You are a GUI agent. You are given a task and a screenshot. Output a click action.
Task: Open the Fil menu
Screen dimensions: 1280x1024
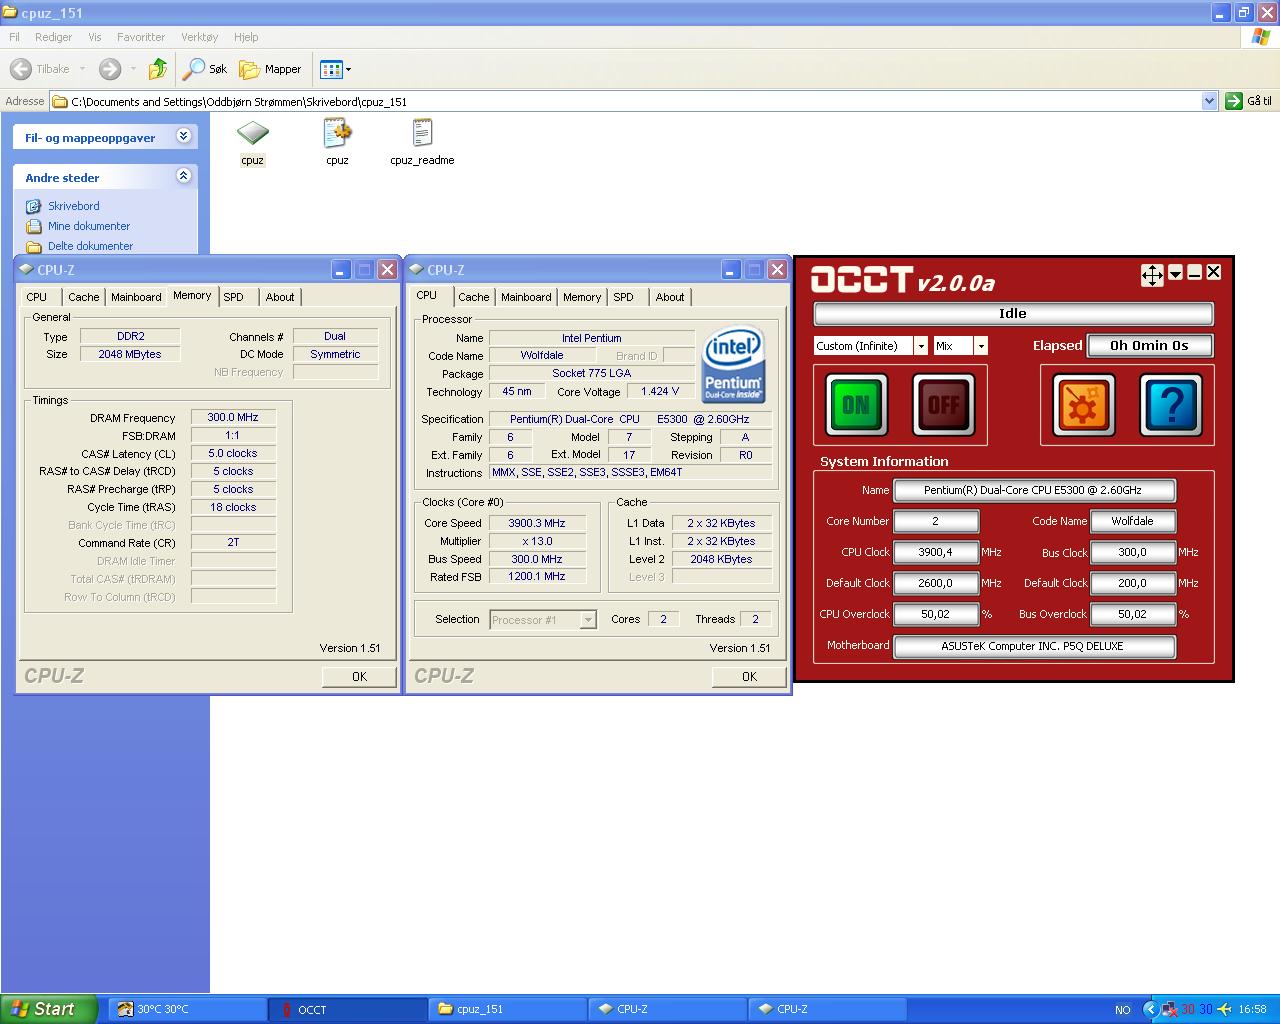tap(14, 37)
